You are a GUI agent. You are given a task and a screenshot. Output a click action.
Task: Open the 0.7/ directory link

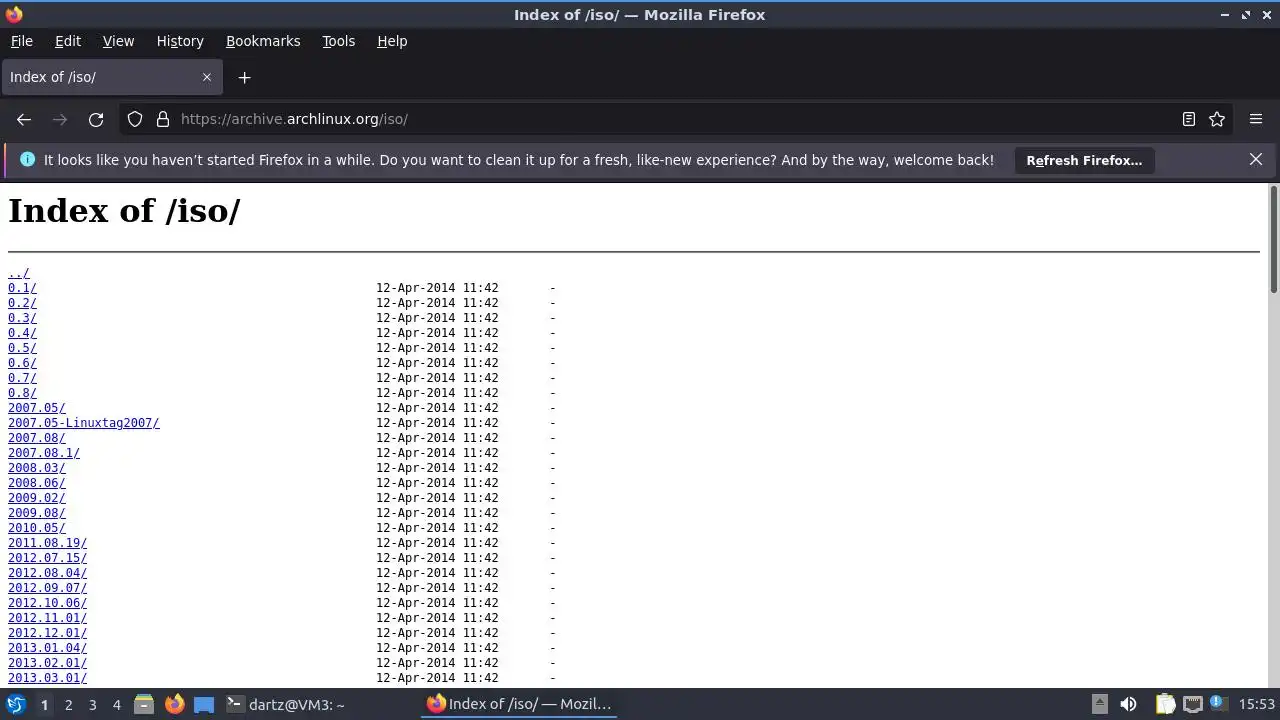(x=22, y=378)
